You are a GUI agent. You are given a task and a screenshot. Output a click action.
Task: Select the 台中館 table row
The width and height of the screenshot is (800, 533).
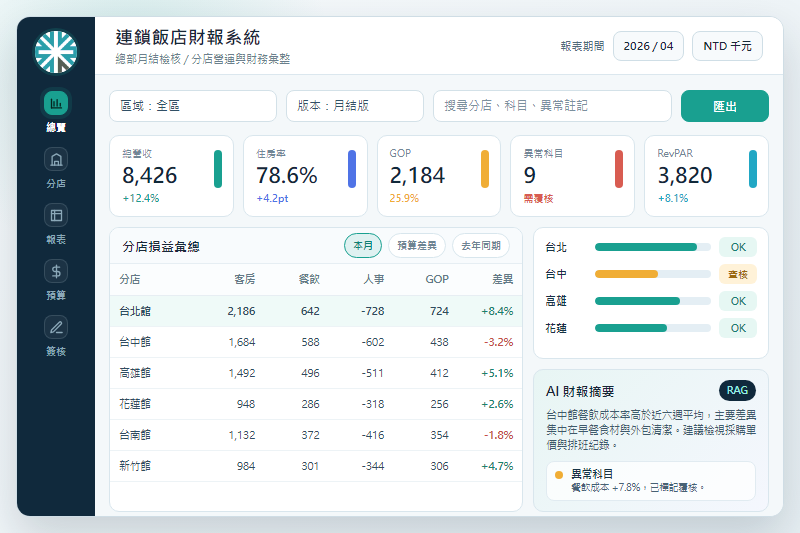point(316,342)
